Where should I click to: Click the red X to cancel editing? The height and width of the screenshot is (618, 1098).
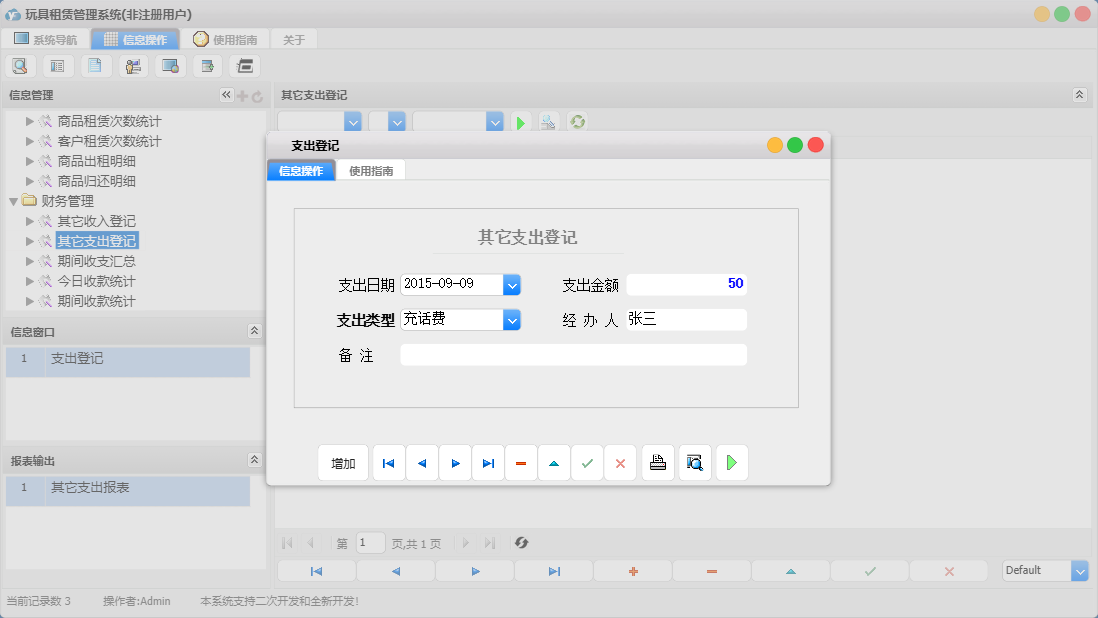coord(620,463)
